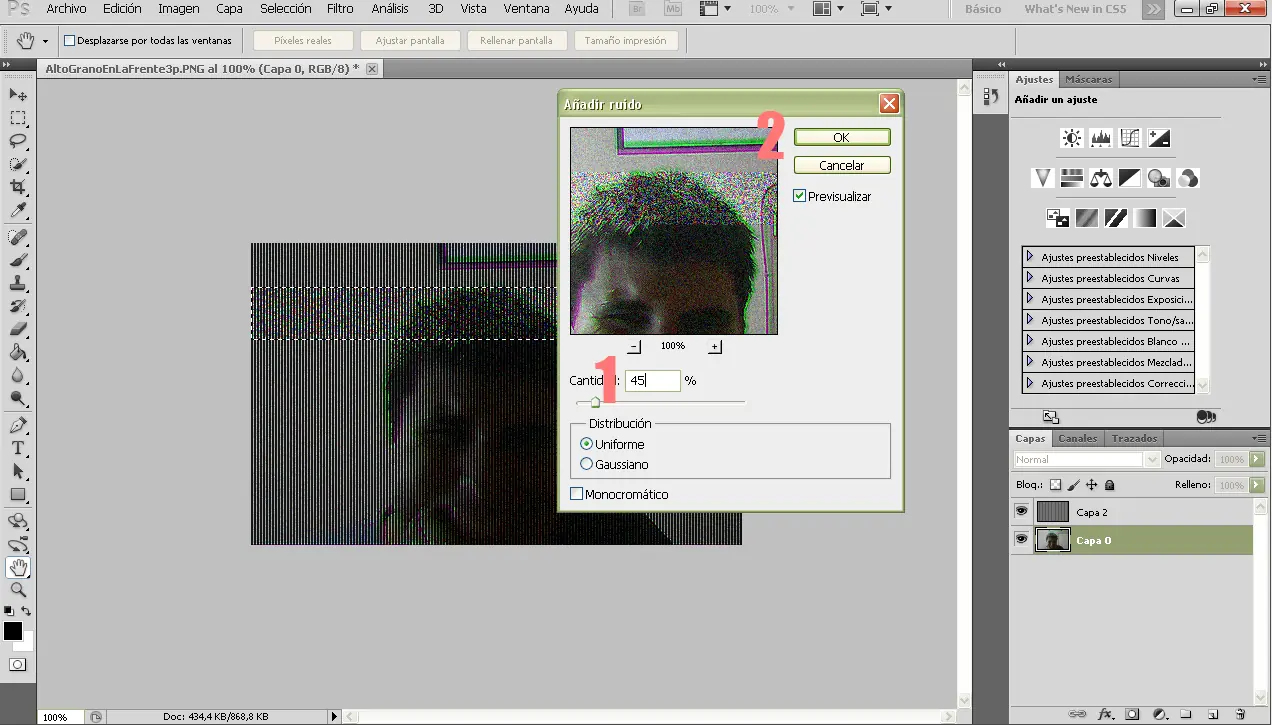Select the Type tool
The width and height of the screenshot is (1272, 725).
pos(18,448)
